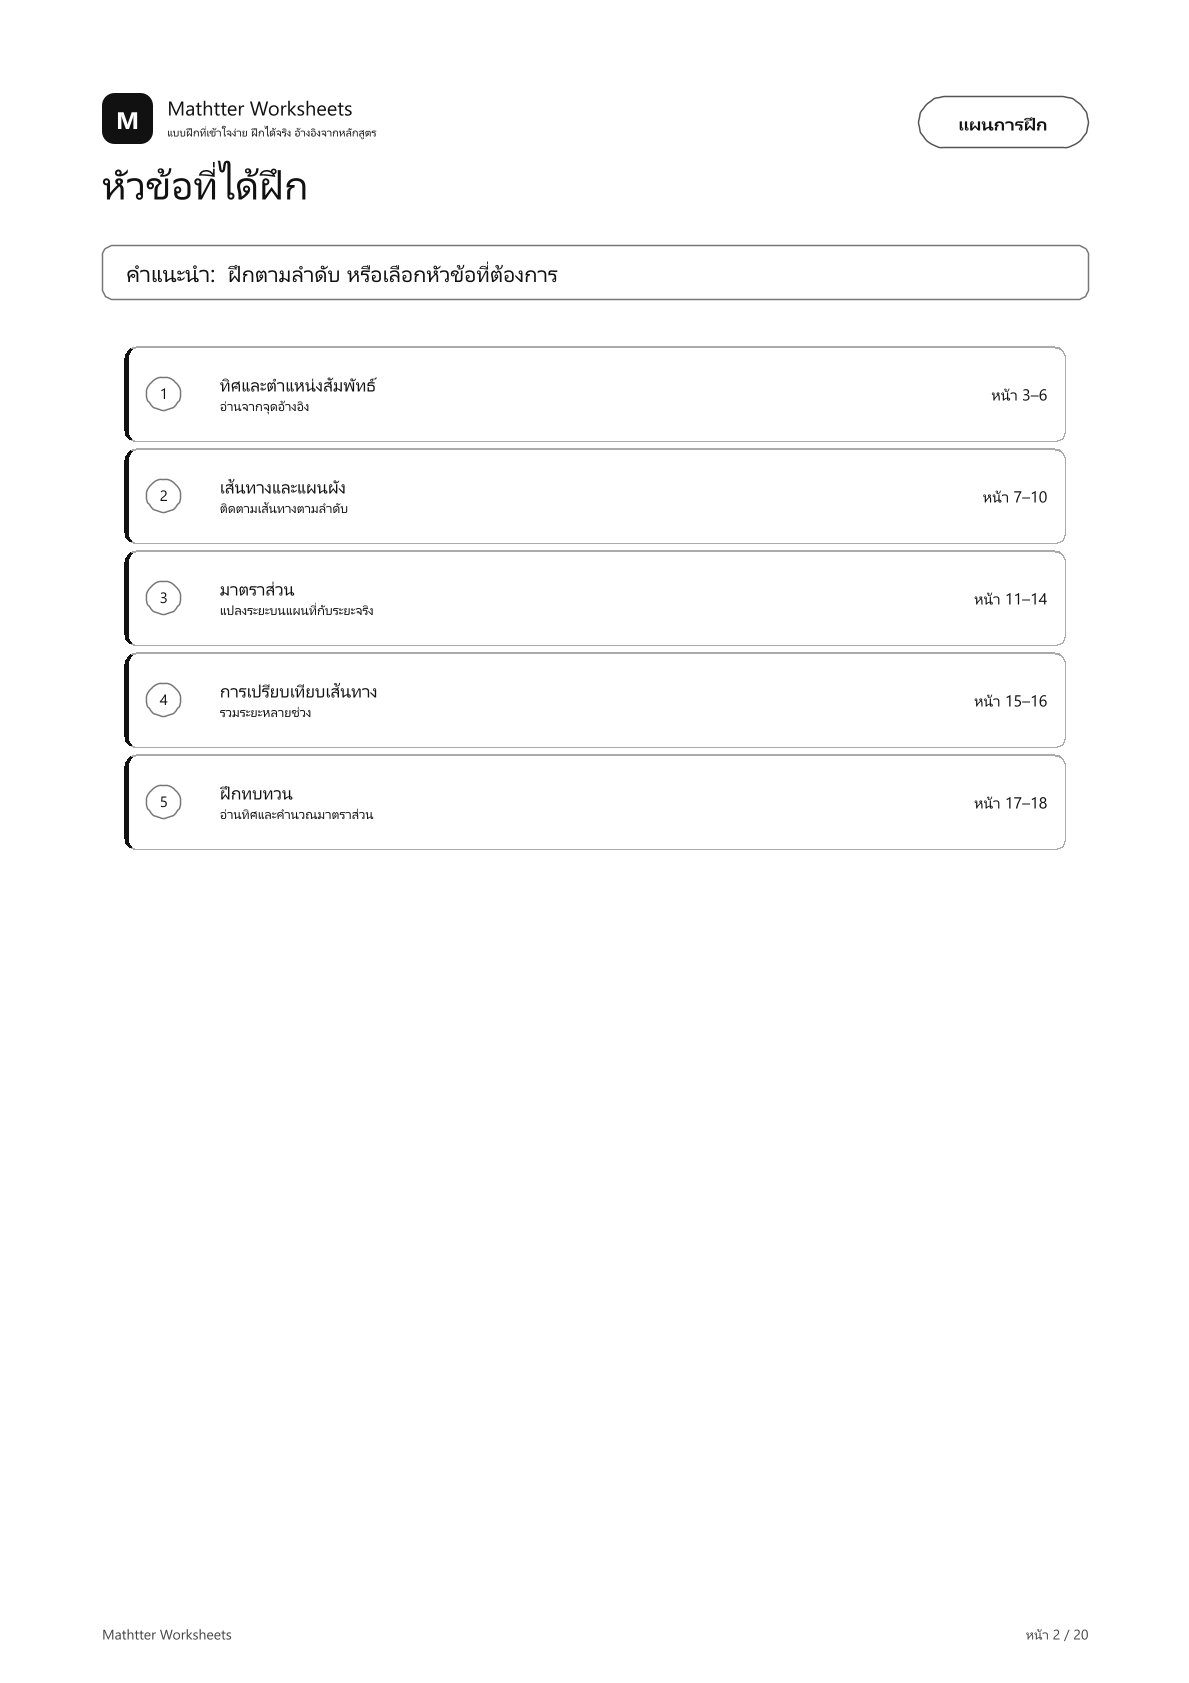Click the black M logo icon

(x=127, y=119)
